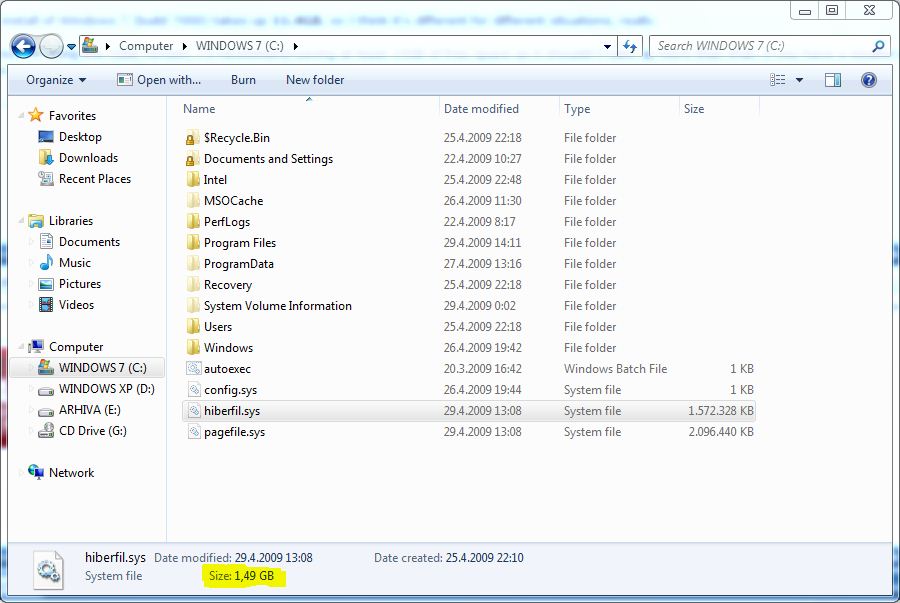The height and width of the screenshot is (603, 900).
Task: Open Recent Places in navigation pane
Action: pyautogui.click(x=95, y=179)
